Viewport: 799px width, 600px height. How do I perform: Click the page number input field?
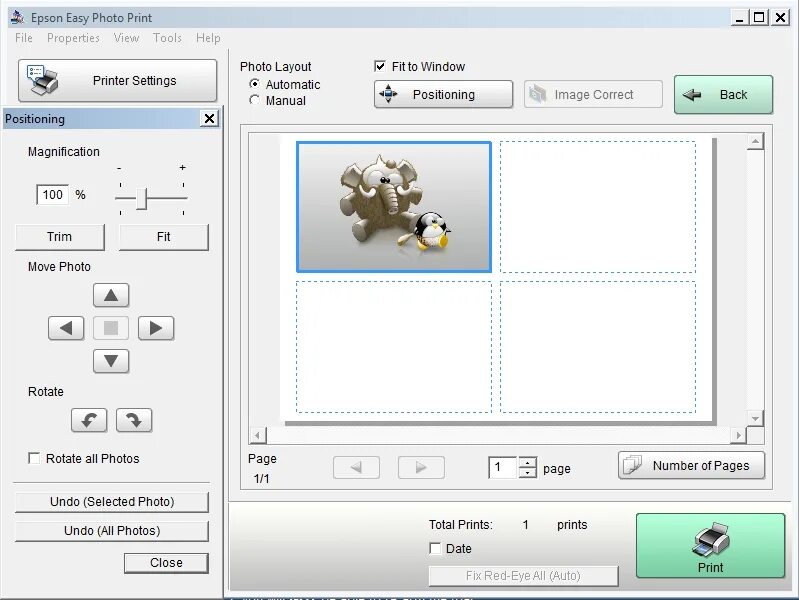click(503, 467)
